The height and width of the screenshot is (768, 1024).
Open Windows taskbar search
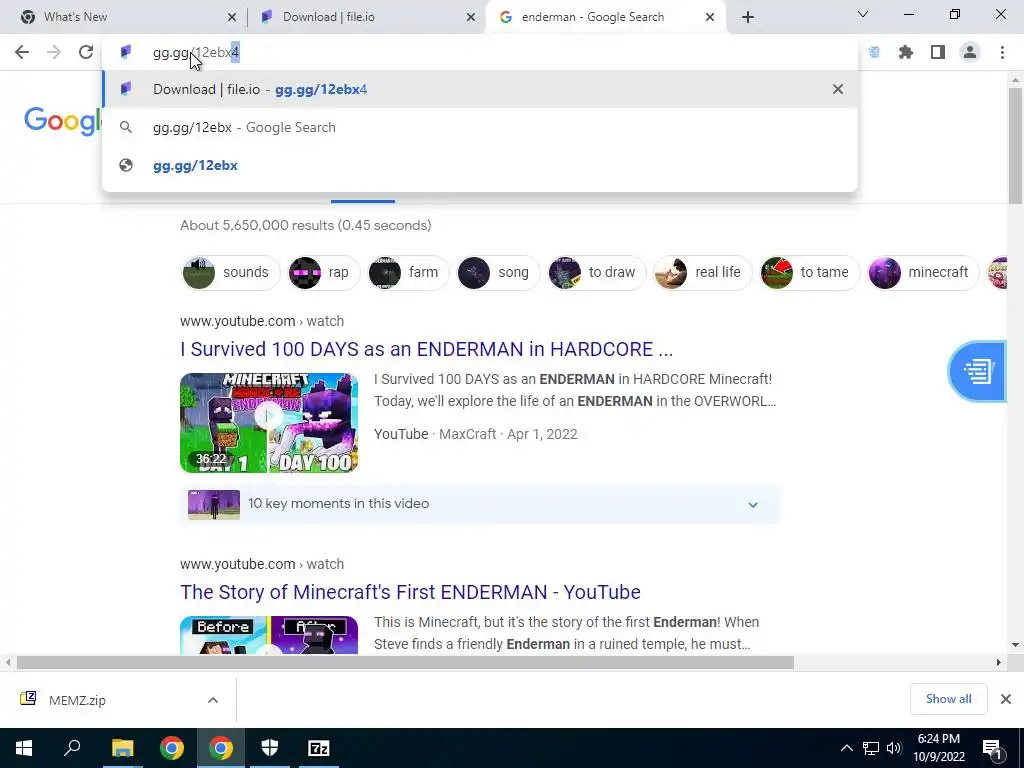[x=72, y=748]
